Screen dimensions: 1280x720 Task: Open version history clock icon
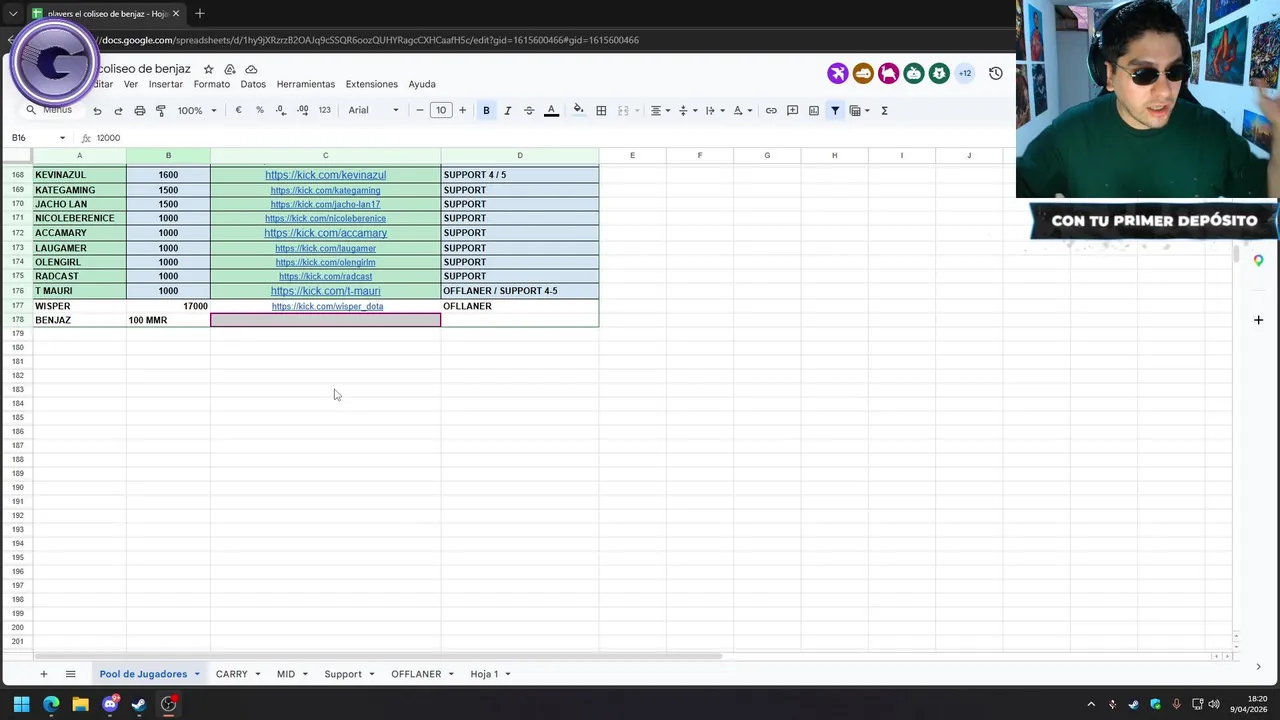[996, 73]
